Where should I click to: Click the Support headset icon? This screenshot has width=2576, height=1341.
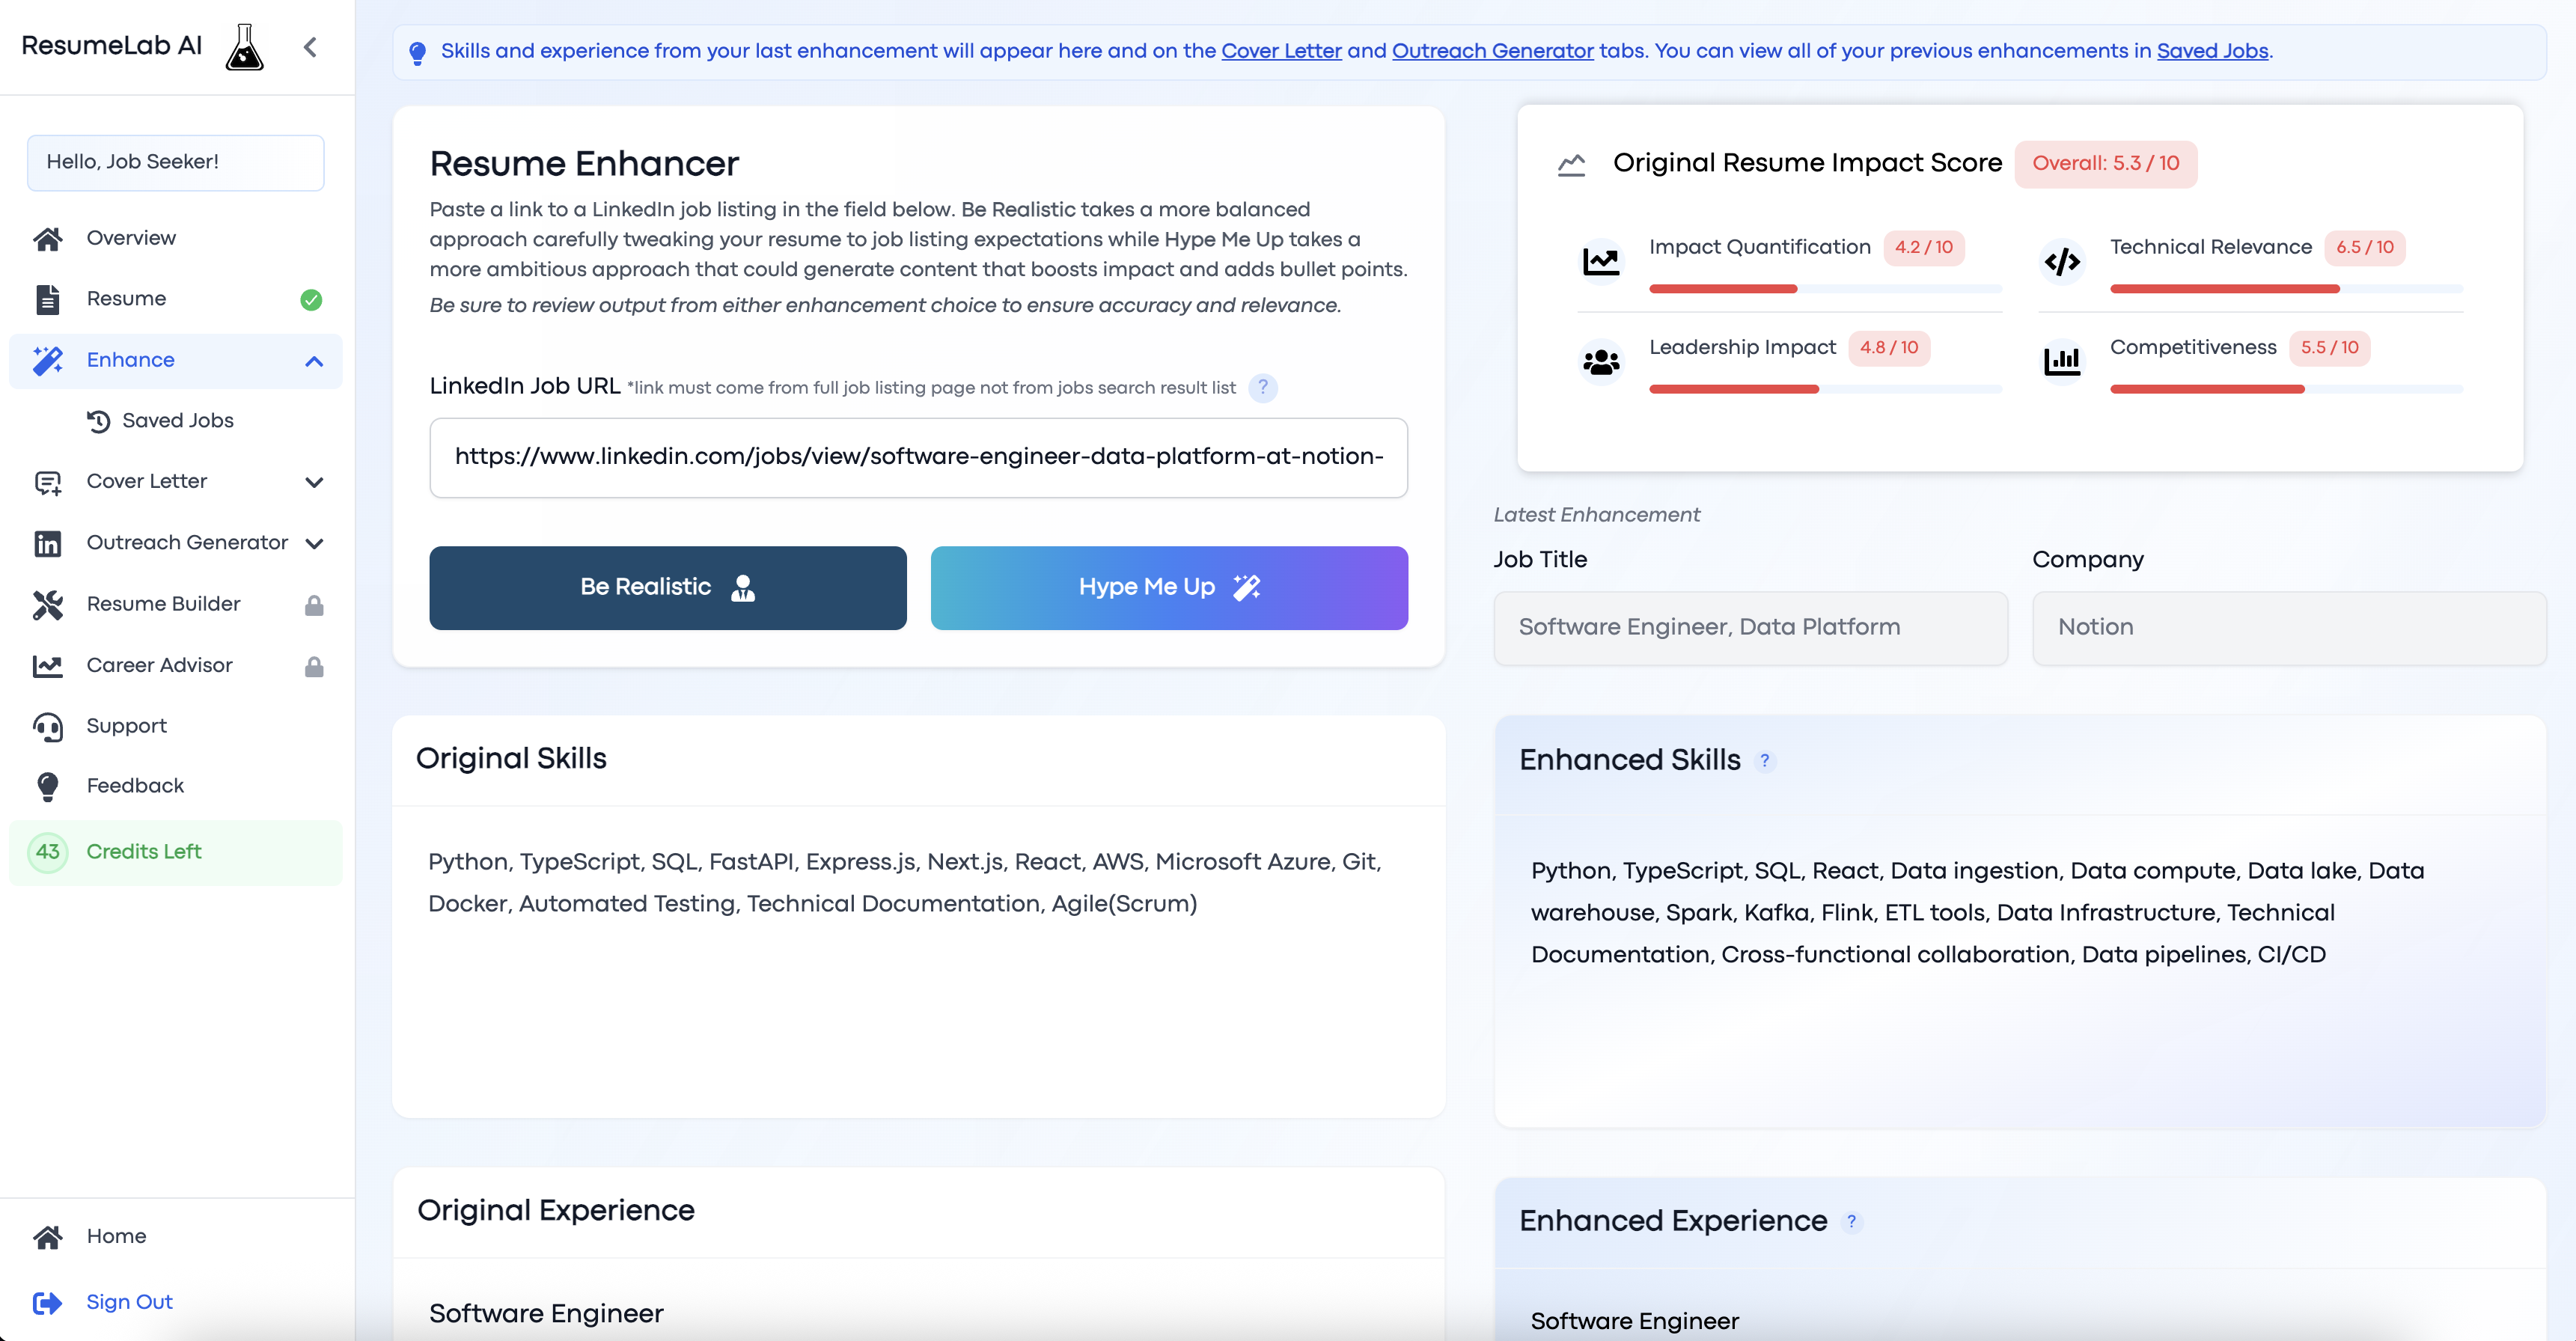[48, 727]
